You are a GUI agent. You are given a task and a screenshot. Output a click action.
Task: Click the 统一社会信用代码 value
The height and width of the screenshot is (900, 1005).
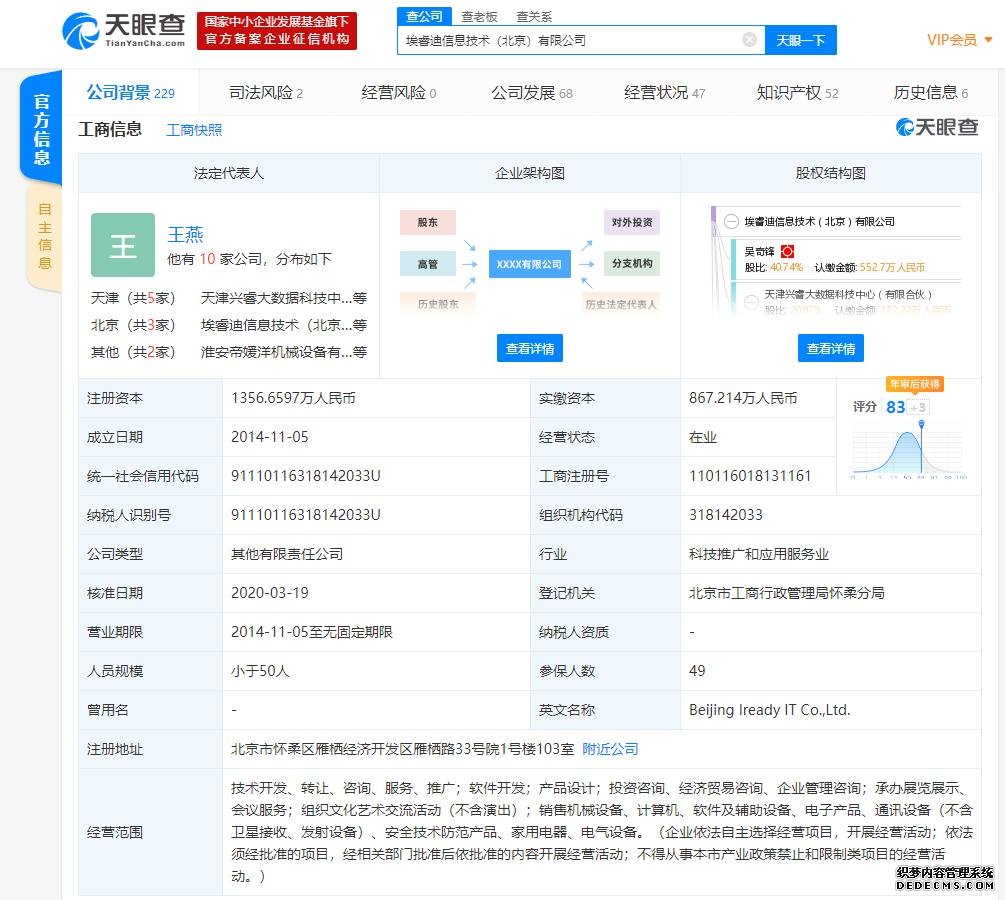[306, 476]
